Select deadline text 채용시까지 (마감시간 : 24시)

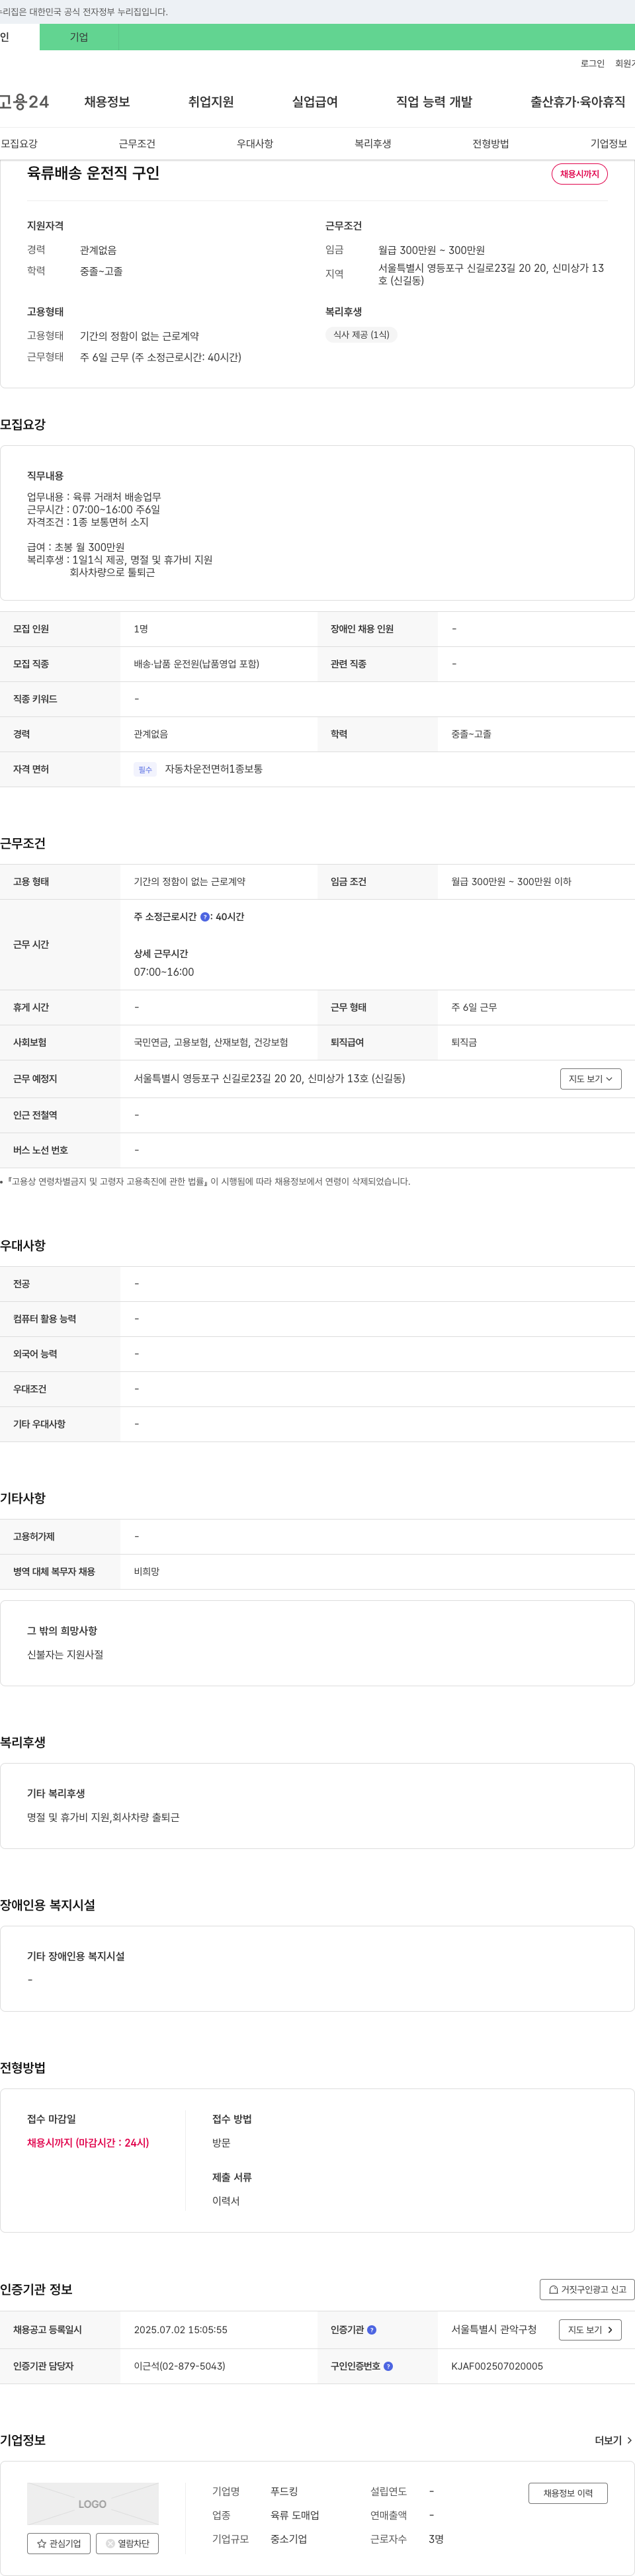click(x=88, y=2143)
